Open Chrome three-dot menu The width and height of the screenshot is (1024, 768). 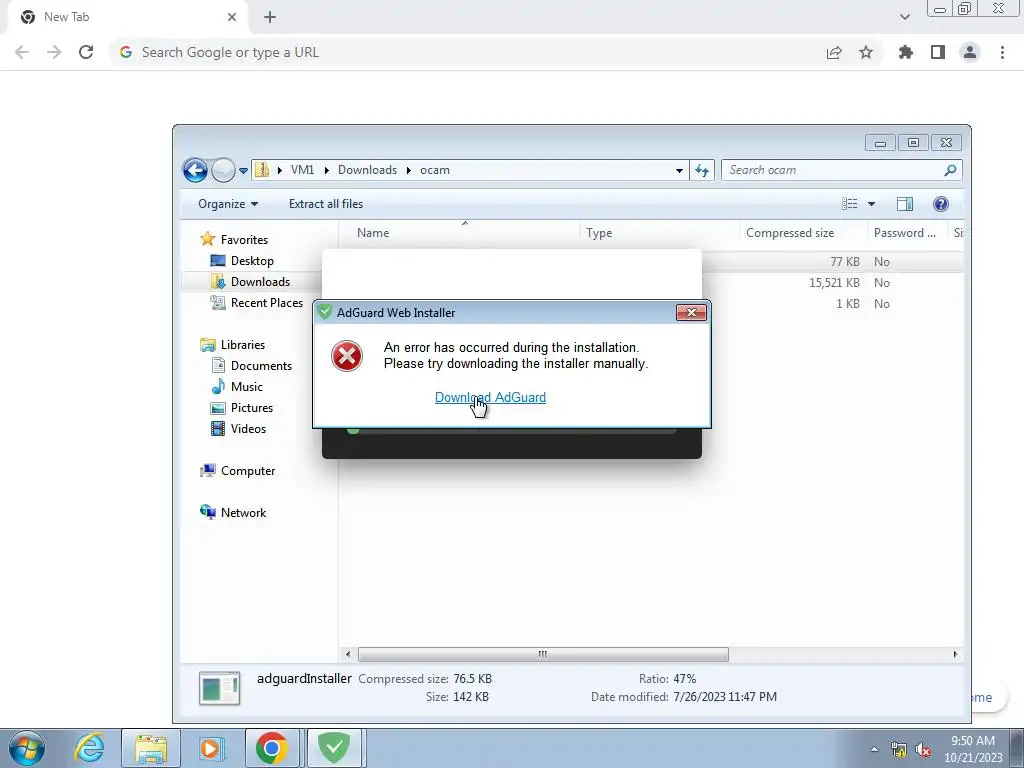(1002, 52)
